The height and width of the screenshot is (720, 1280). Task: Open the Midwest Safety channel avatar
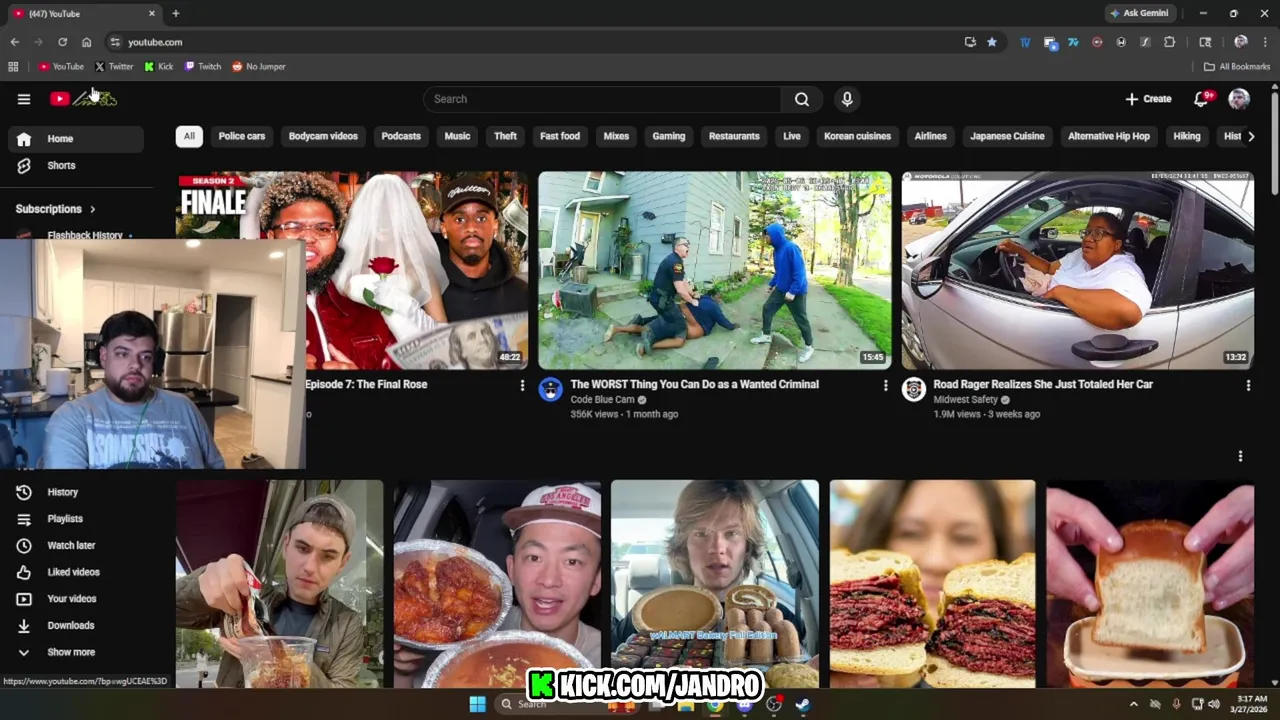(914, 389)
